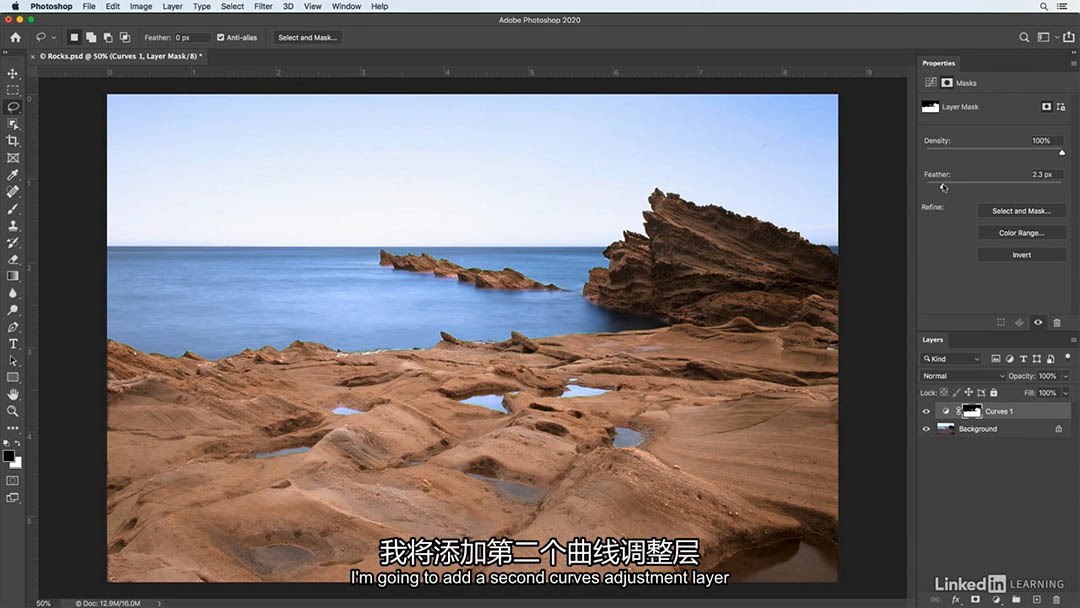This screenshot has width=1080, height=608.
Task: Hide the Background layer
Action: point(926,429)
